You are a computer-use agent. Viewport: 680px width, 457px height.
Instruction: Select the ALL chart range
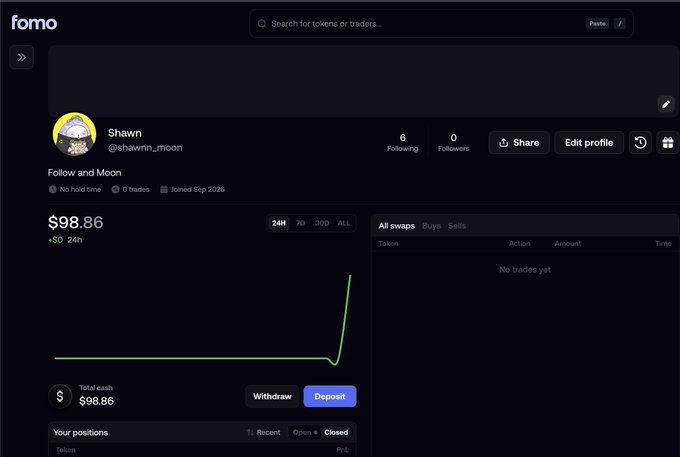[344, 223]
